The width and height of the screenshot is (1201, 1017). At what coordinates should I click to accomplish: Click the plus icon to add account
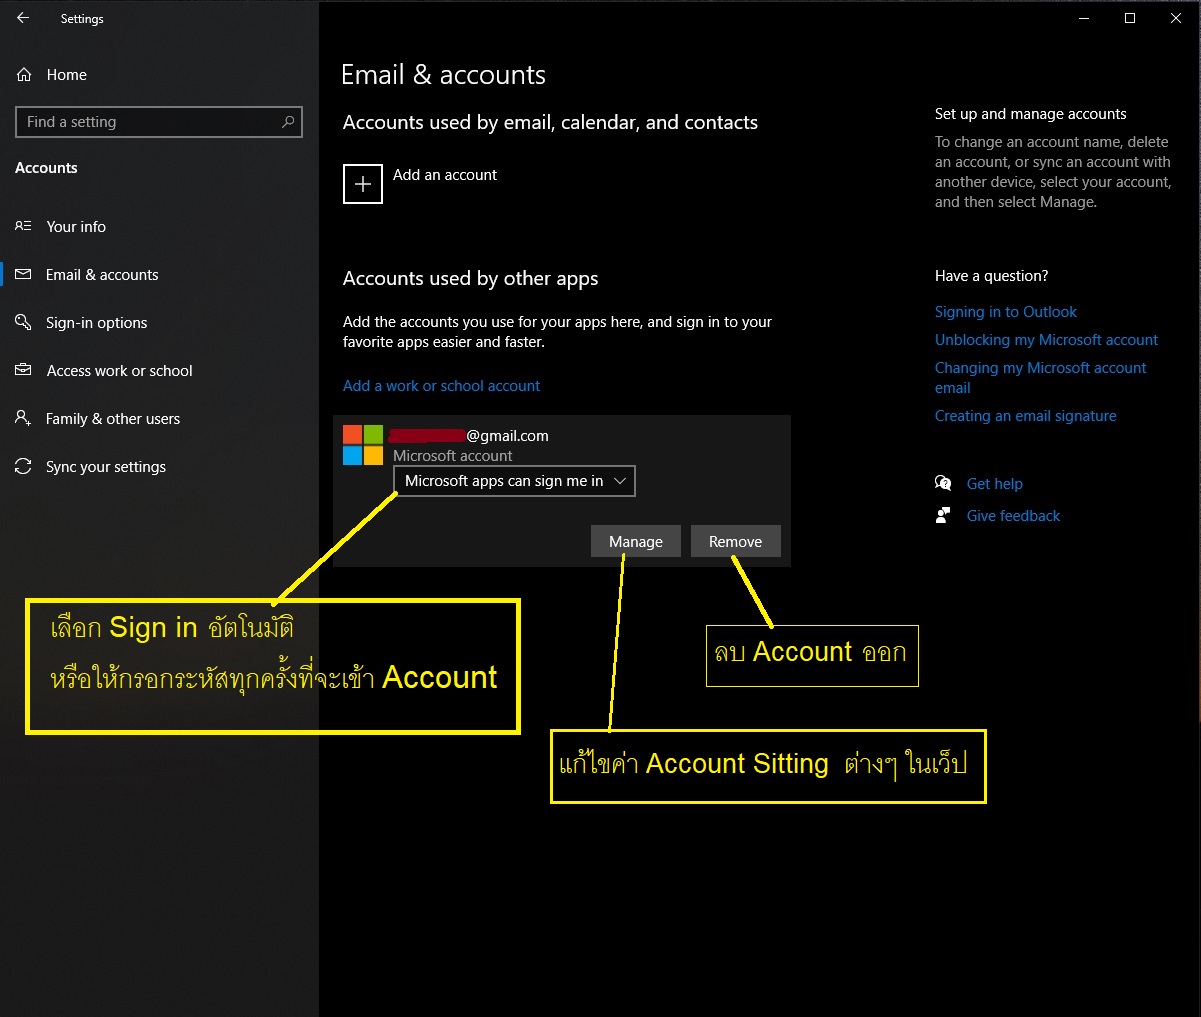click(363, 184)
